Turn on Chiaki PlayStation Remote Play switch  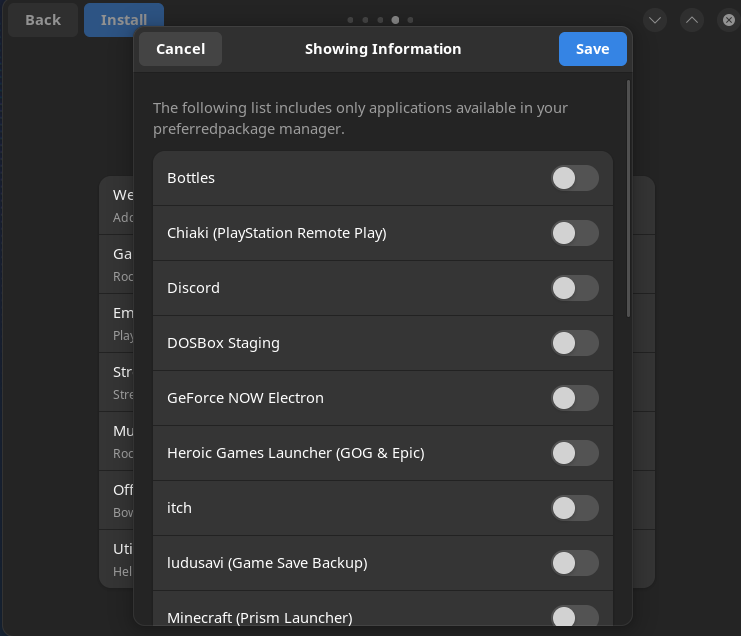(x=574, y=233)
